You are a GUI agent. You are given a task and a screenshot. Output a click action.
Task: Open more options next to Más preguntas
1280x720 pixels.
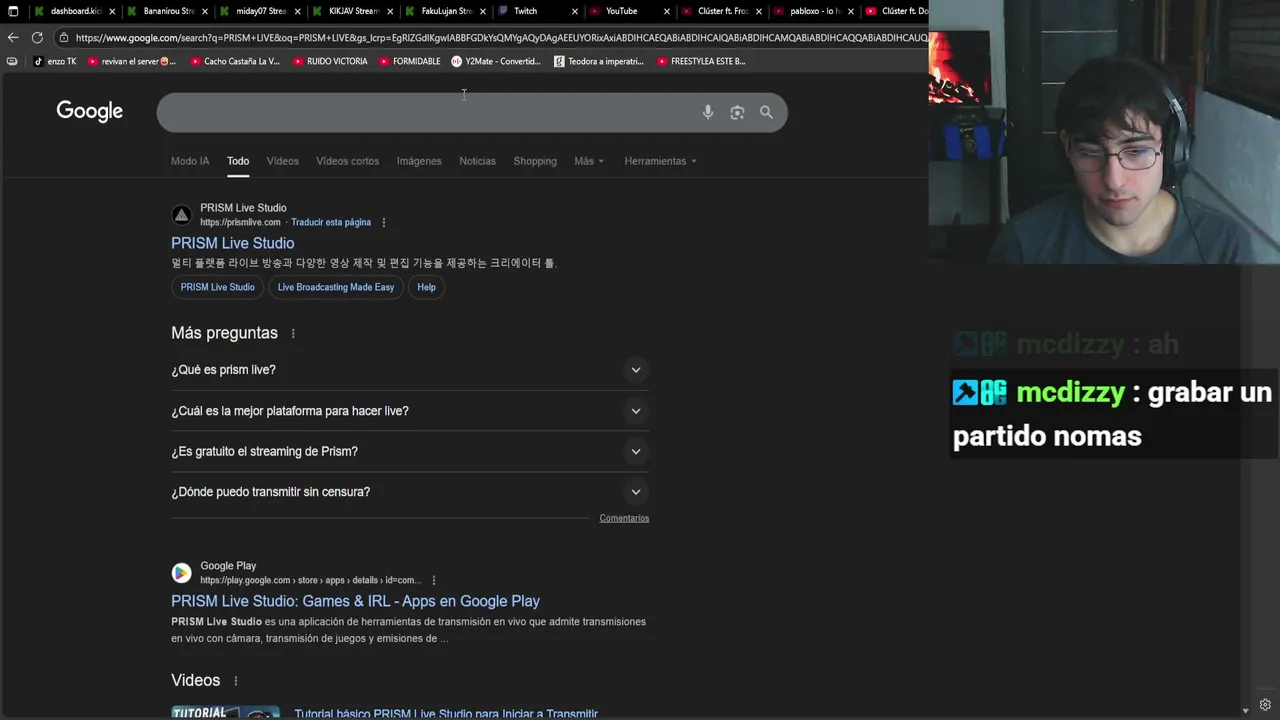293,333
